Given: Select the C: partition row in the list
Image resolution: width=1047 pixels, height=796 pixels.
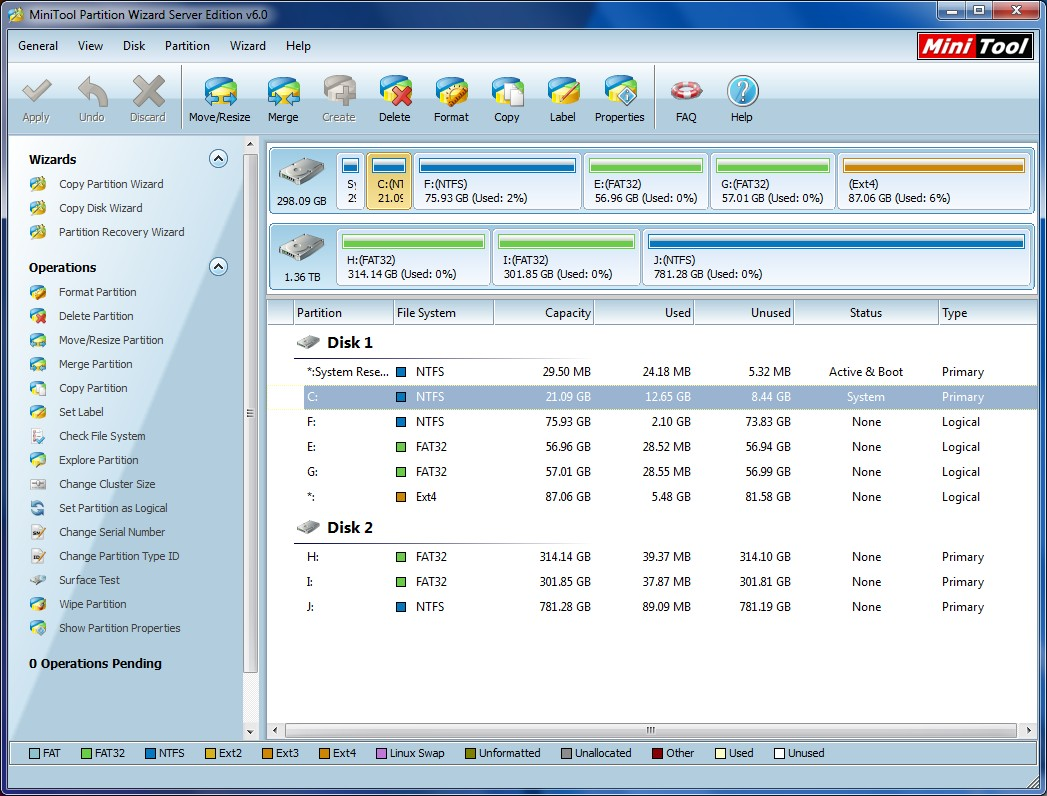Looking at the screenshot, I should click(x=500, y=396).
